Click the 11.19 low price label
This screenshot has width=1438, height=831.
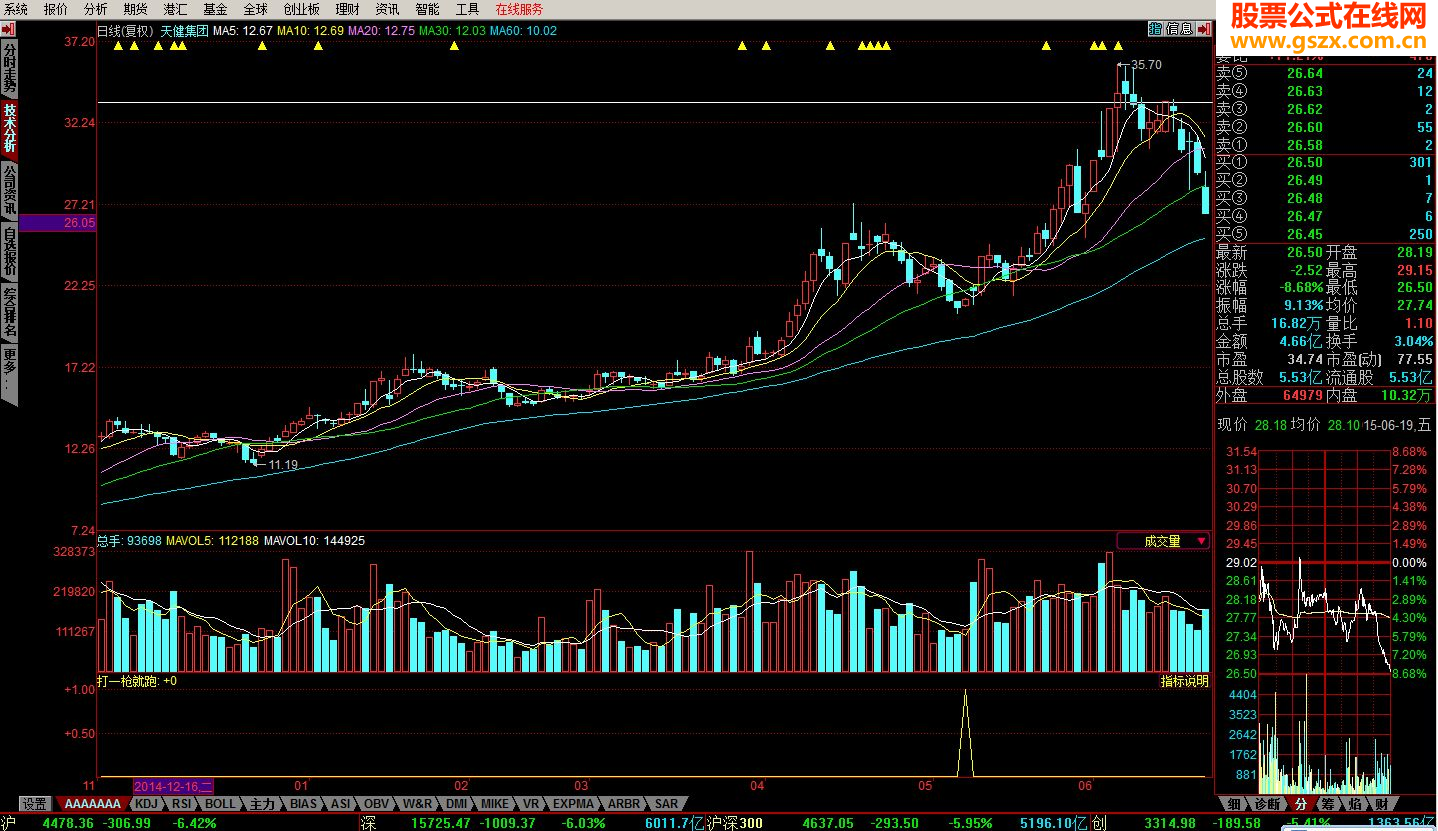point(283,465)
